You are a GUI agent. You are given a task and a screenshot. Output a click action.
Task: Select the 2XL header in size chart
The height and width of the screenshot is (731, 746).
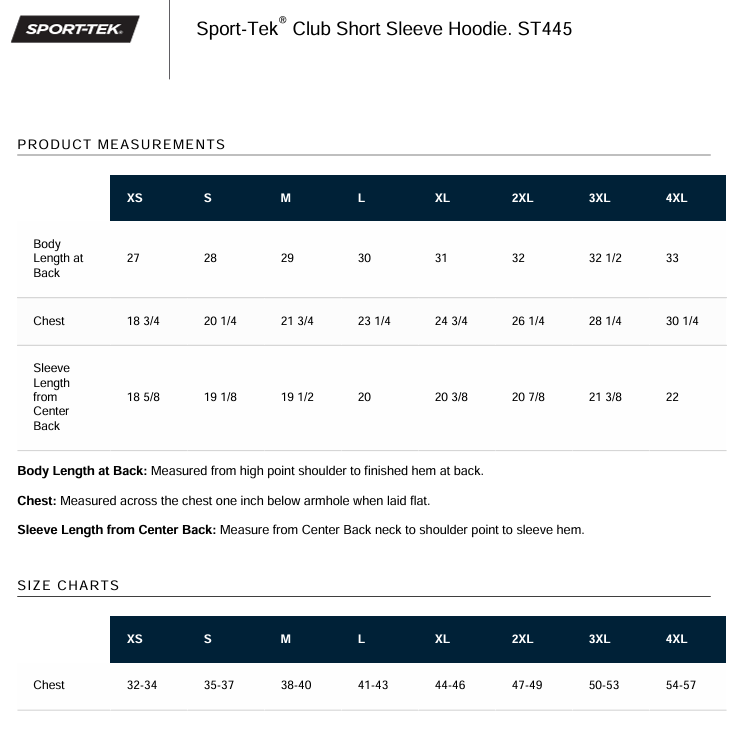[522, 639]
